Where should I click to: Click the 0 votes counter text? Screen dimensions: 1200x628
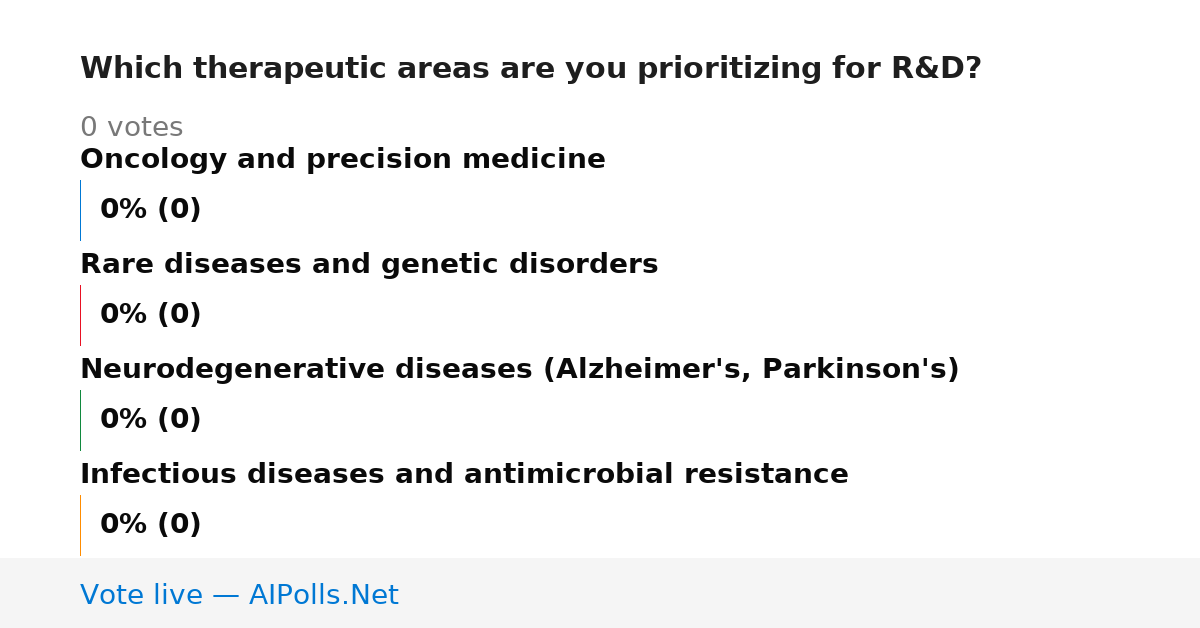pyautogui.click(x=132, y=128)
